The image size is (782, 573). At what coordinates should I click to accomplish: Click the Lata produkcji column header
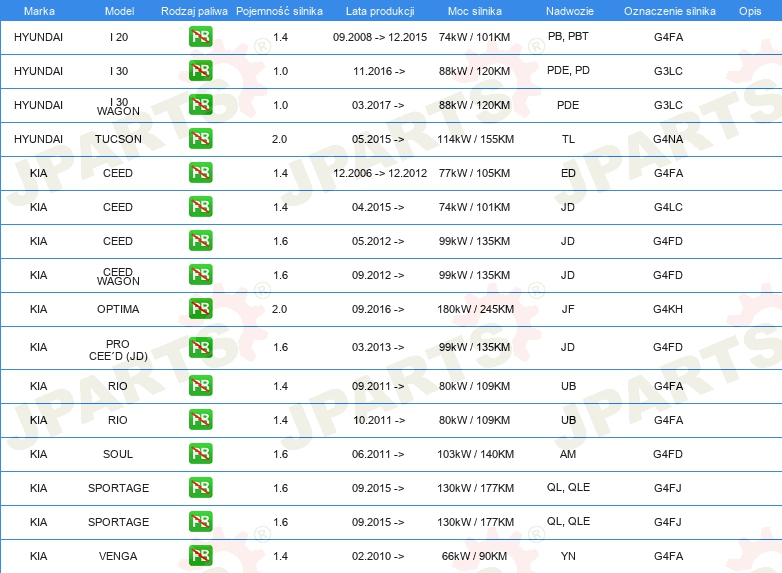(380, 11)
